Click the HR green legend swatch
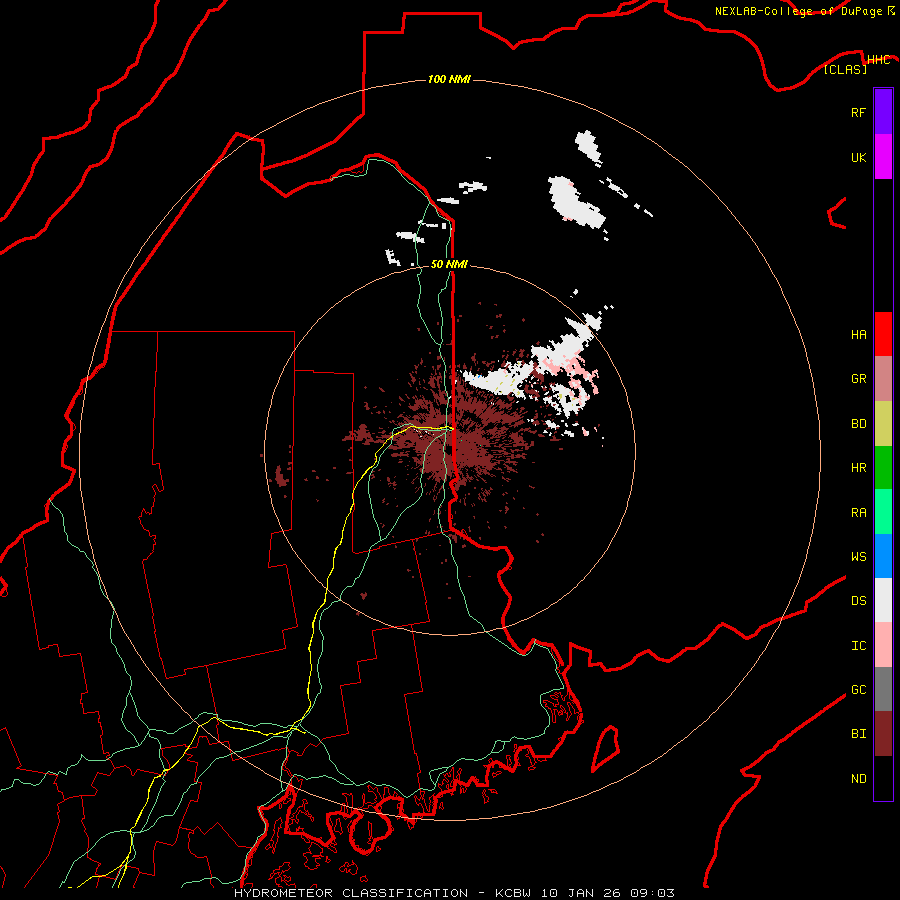This screenshot has width=900, height=900. point(883,468)
